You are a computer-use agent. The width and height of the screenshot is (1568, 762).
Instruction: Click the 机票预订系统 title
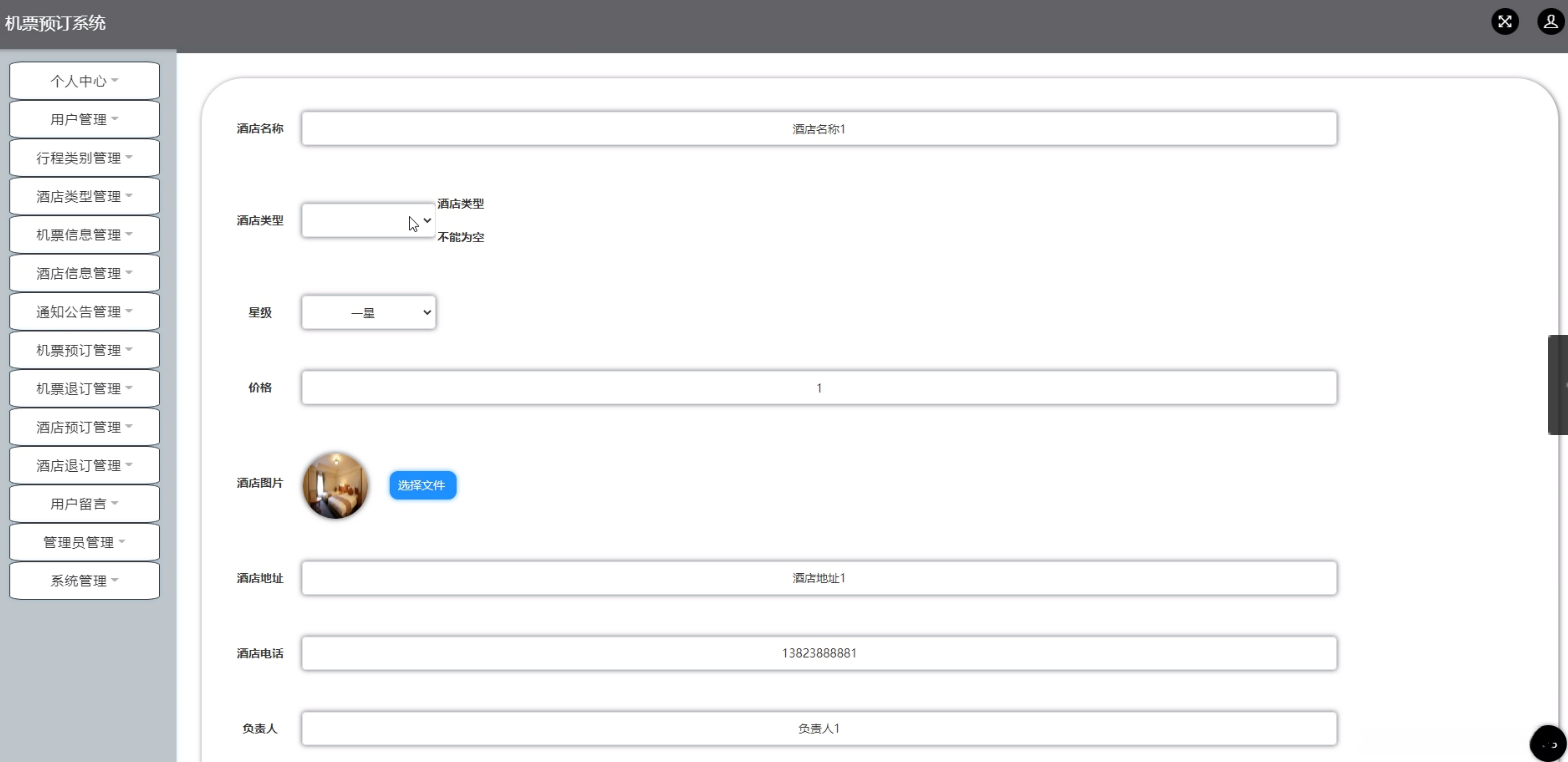(55, 23)
